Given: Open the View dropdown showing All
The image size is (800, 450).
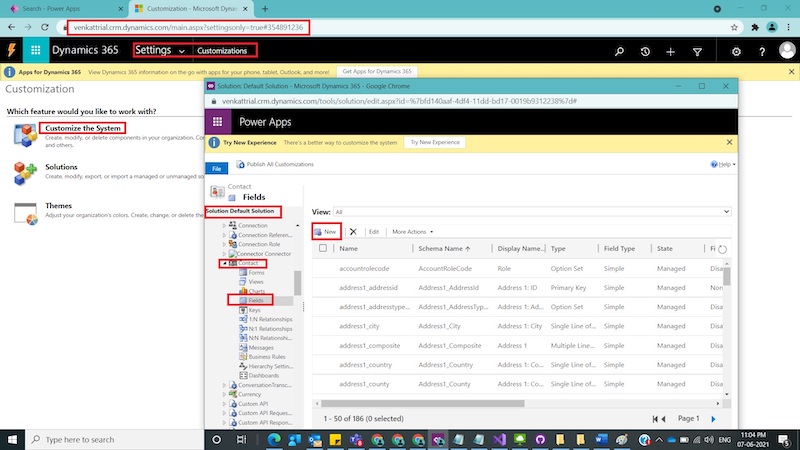Looking at the screenshot, I should click(532, 212).
